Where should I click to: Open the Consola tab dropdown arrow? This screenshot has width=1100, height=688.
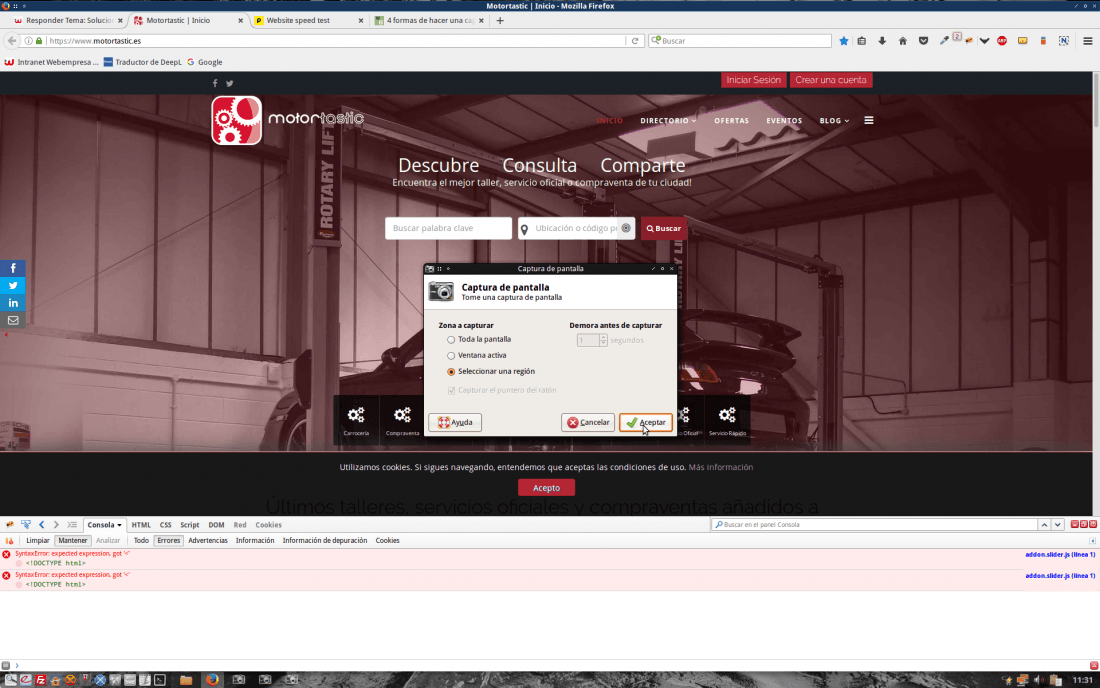[x=119, y=525]
